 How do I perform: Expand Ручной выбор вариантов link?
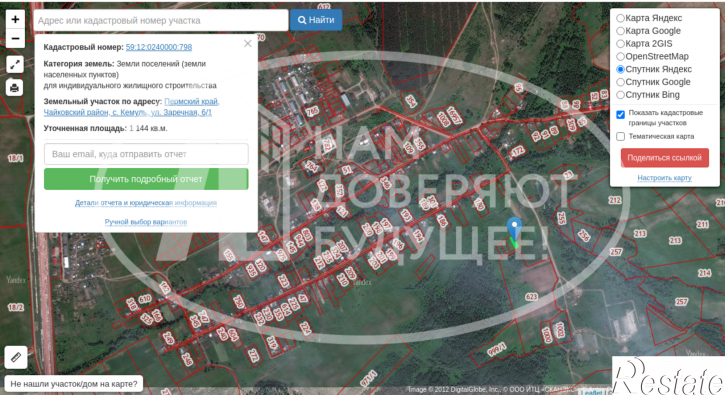tap(146, 222)
